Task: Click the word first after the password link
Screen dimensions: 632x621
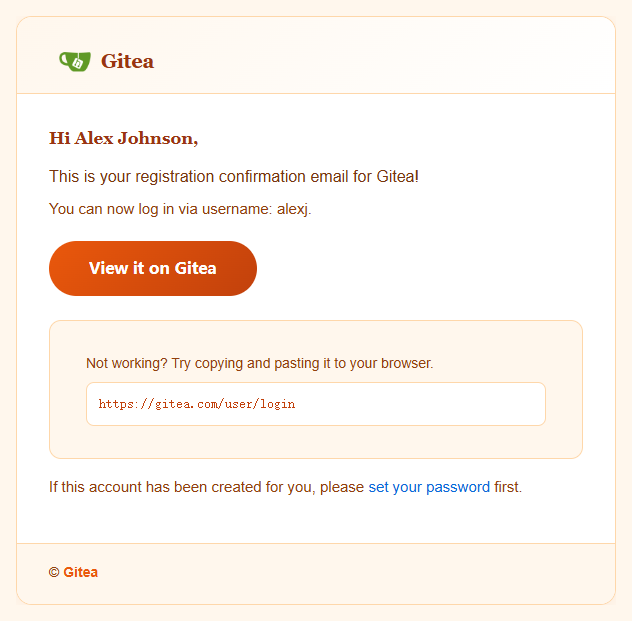Action: click(508, 487)
